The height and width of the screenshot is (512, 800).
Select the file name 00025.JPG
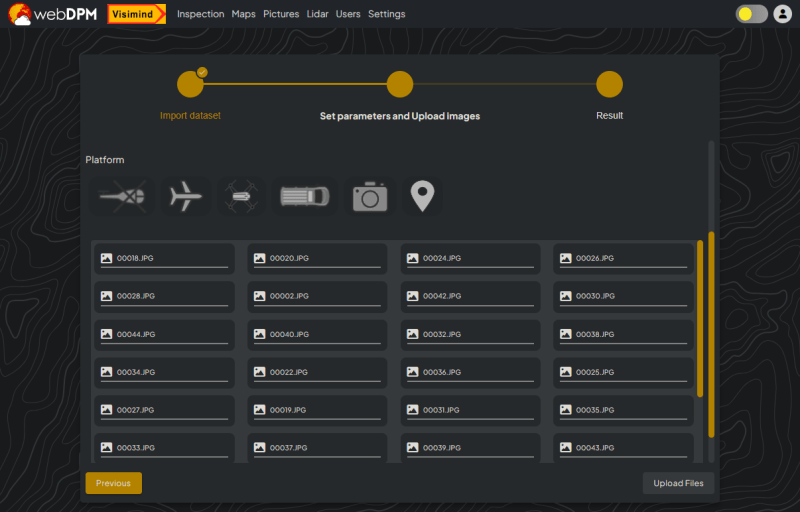point(595,372)
